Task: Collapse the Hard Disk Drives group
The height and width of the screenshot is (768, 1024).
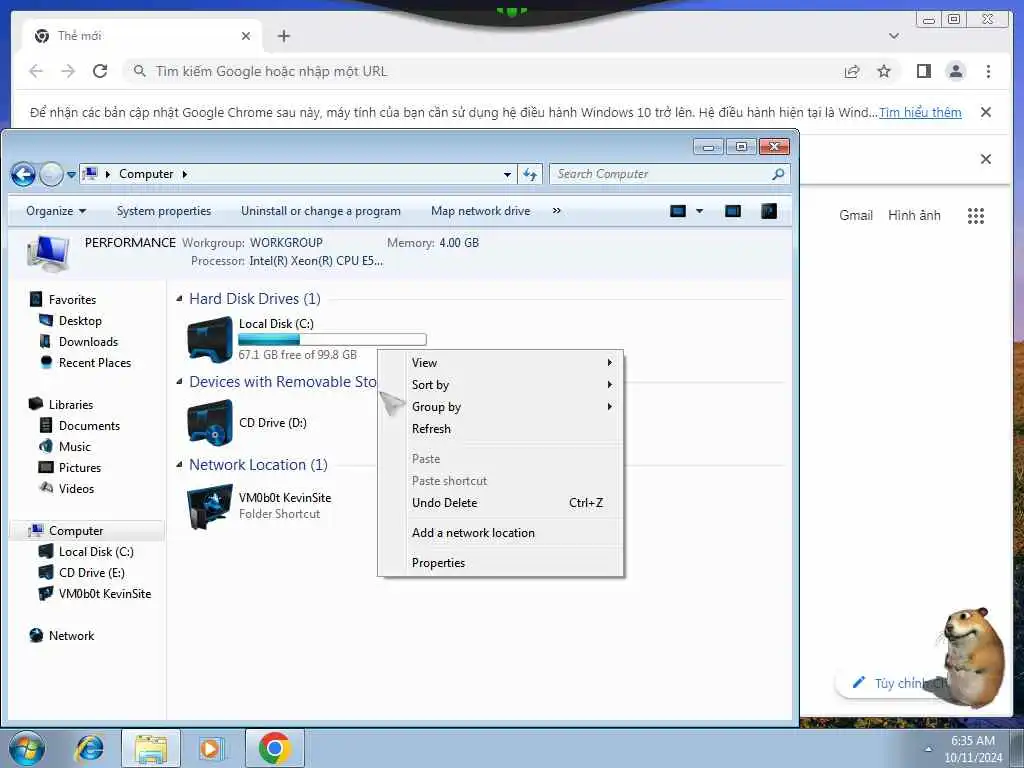Action: click(x=180, y=299)
